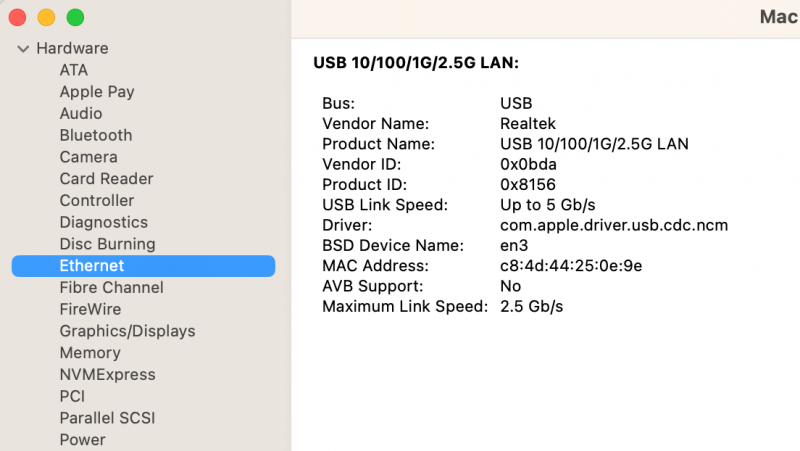This screenshot has height=451, width=800.
Task: Open the NVMExpress entry
Action: pos(107,375)
